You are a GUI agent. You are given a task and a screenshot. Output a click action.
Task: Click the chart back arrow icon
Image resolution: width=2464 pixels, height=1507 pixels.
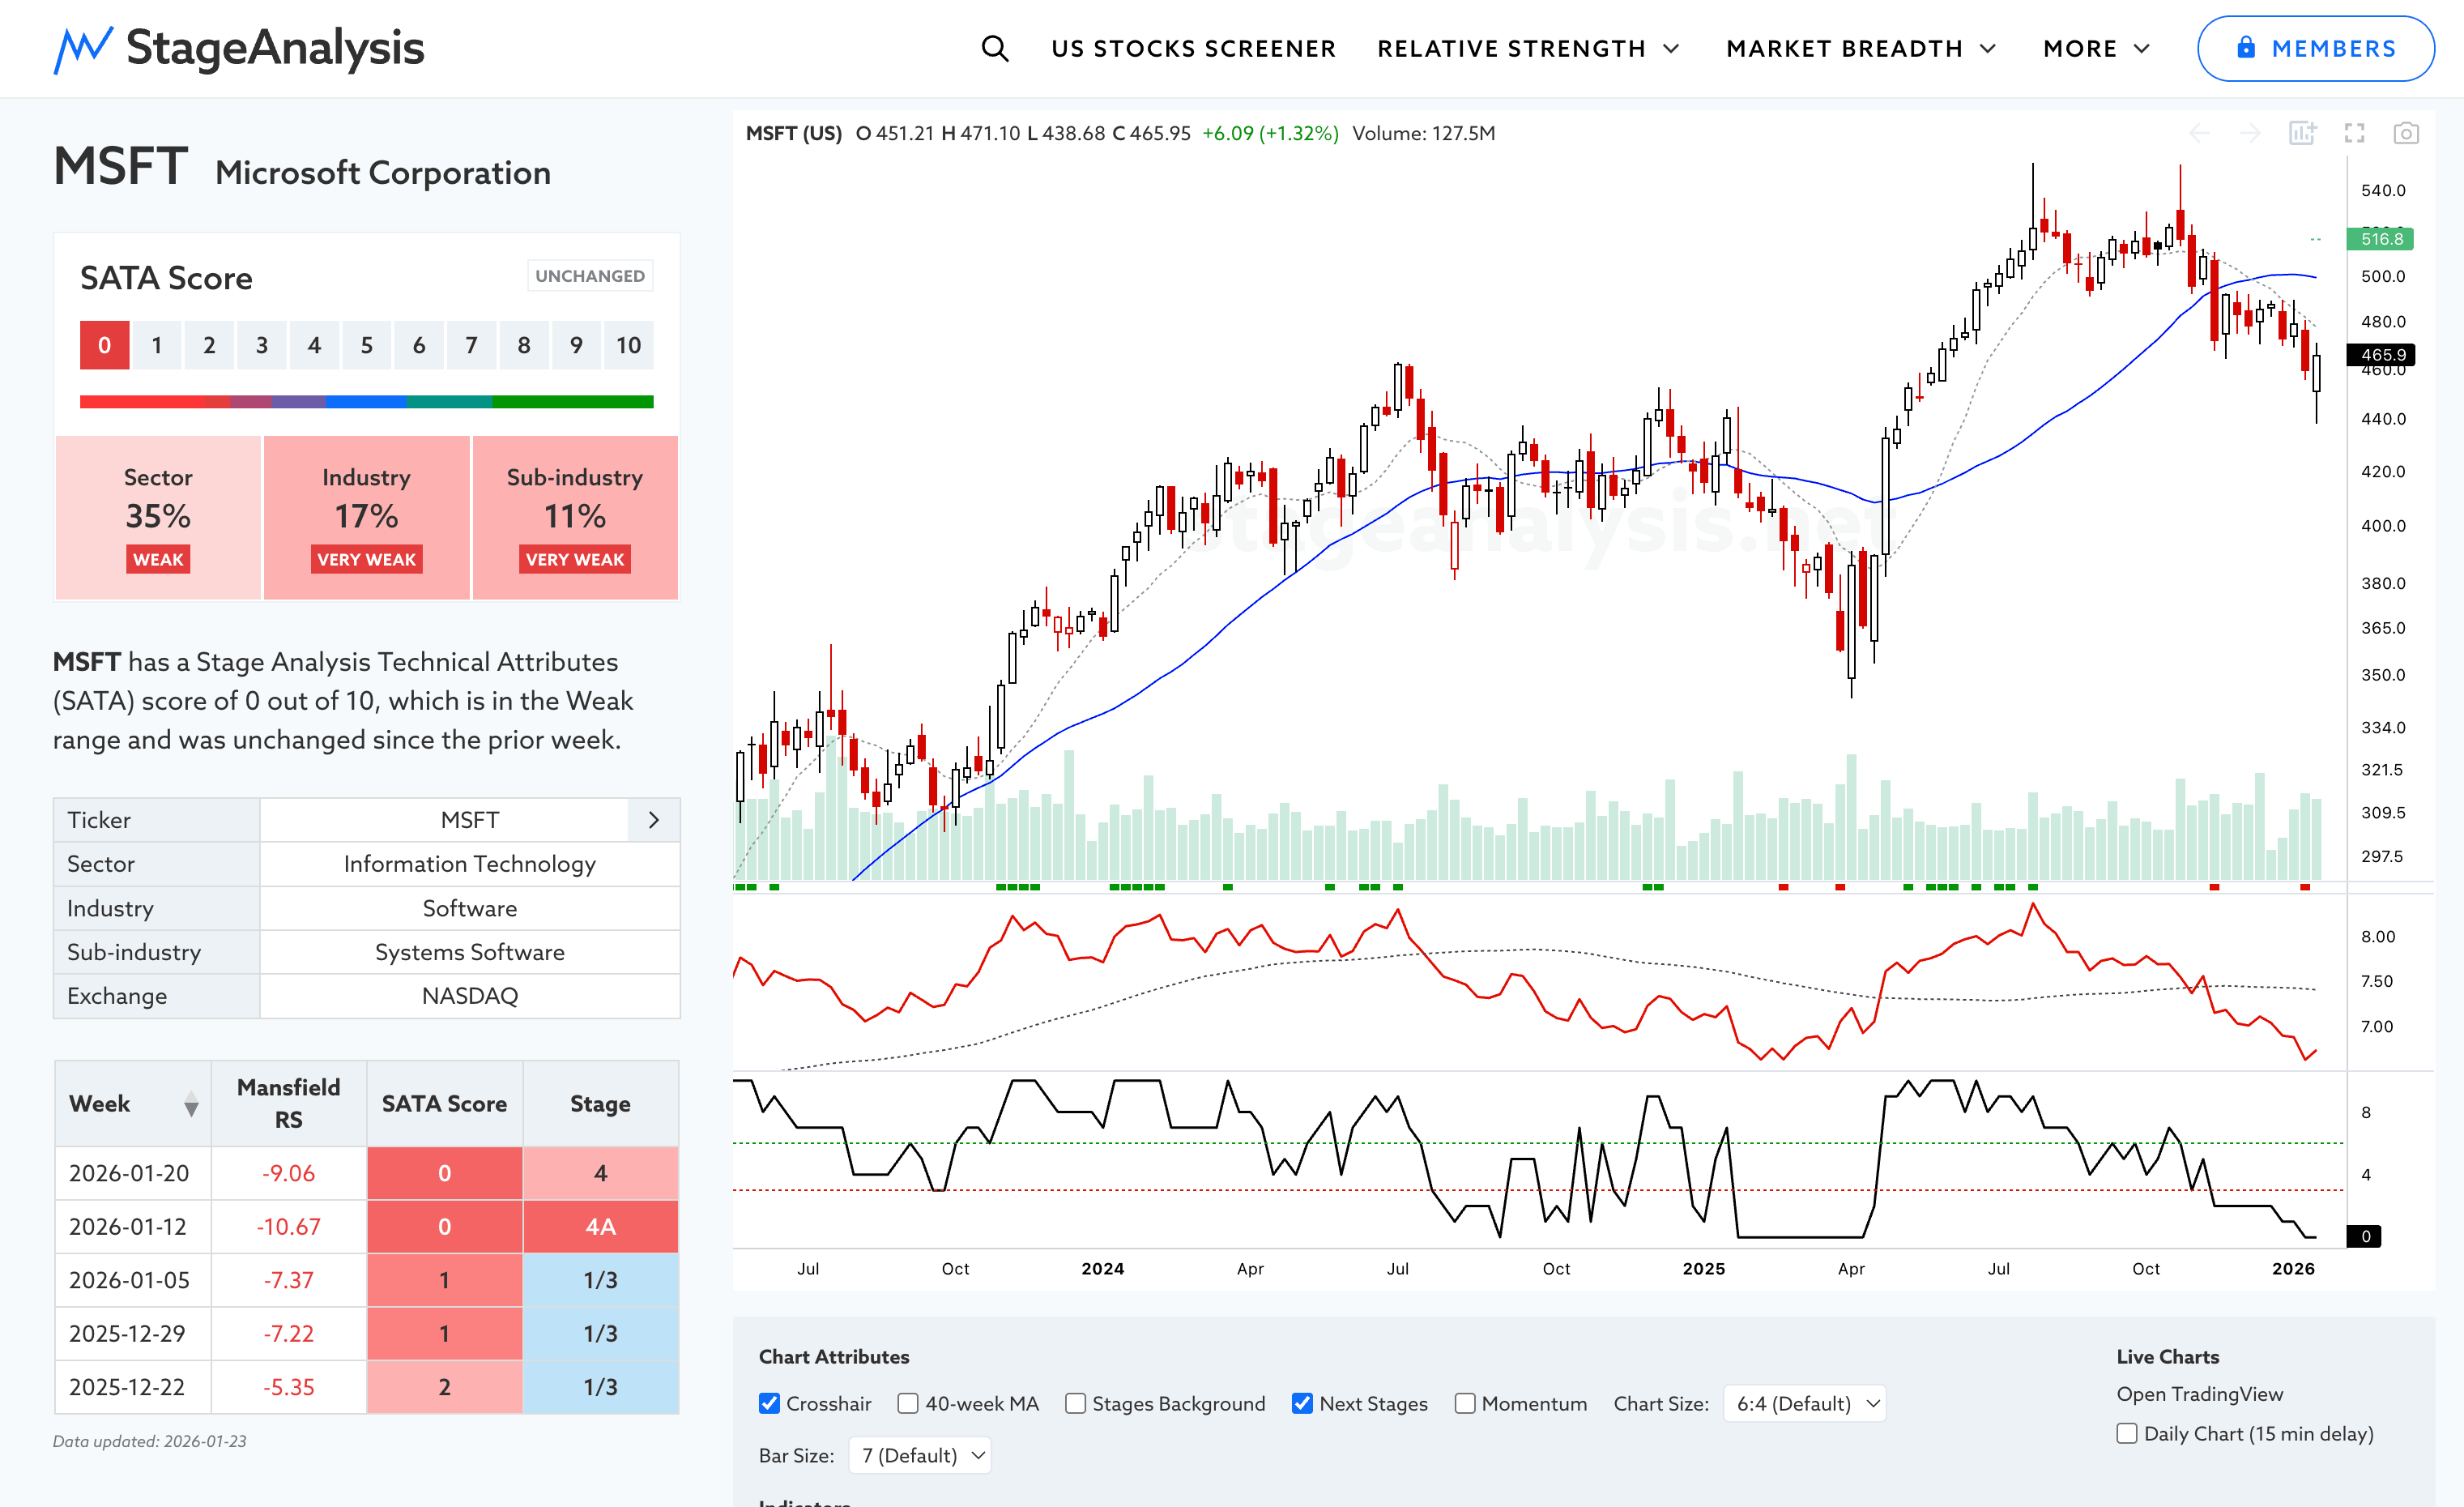coord(2199,133)
